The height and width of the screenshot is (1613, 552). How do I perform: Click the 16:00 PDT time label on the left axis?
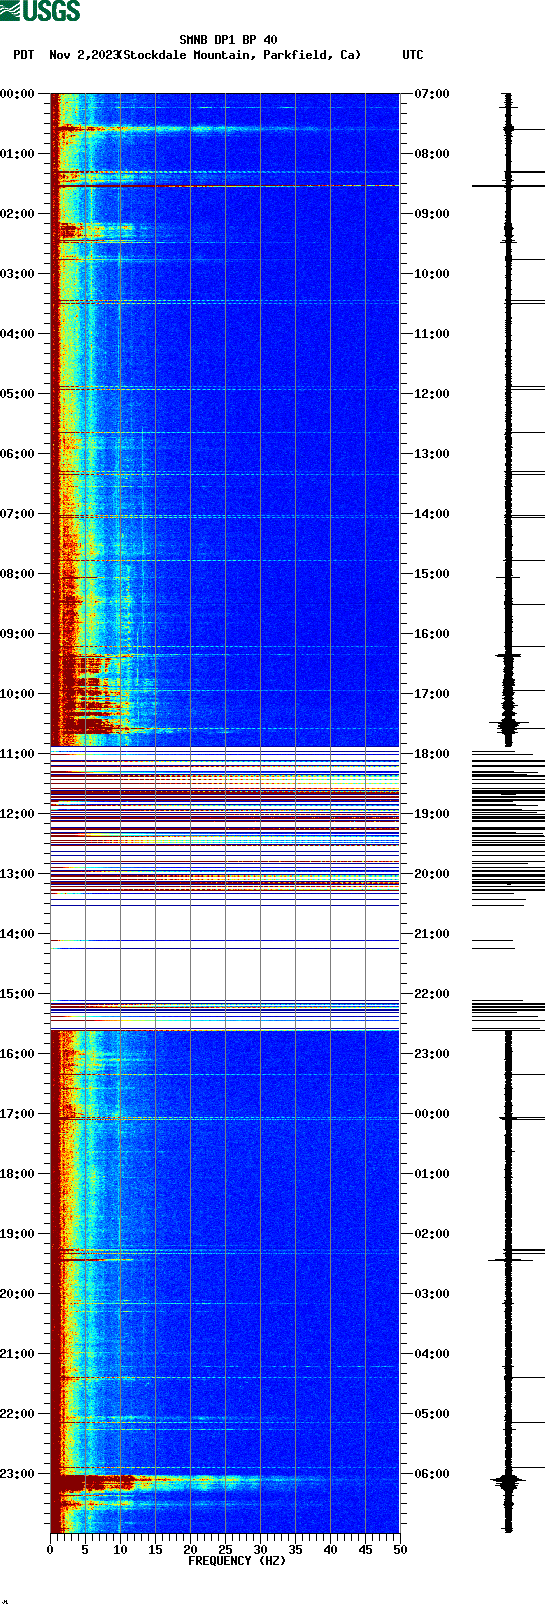[18, 1054]
